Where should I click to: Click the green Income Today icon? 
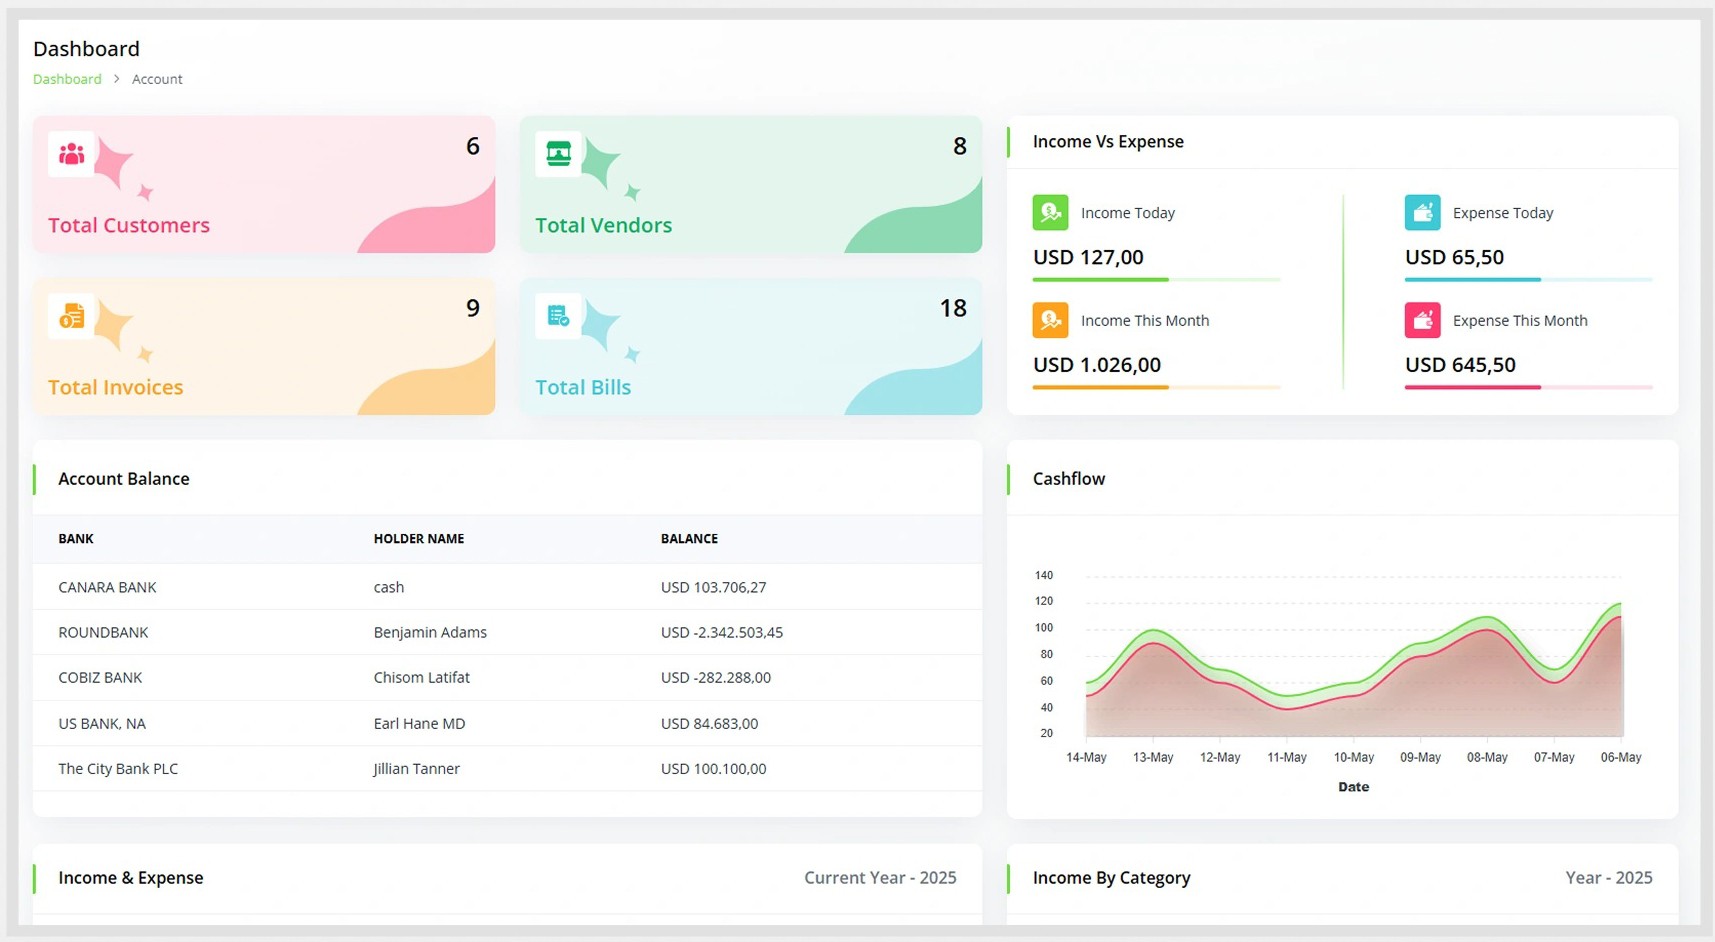[1050, 213]
